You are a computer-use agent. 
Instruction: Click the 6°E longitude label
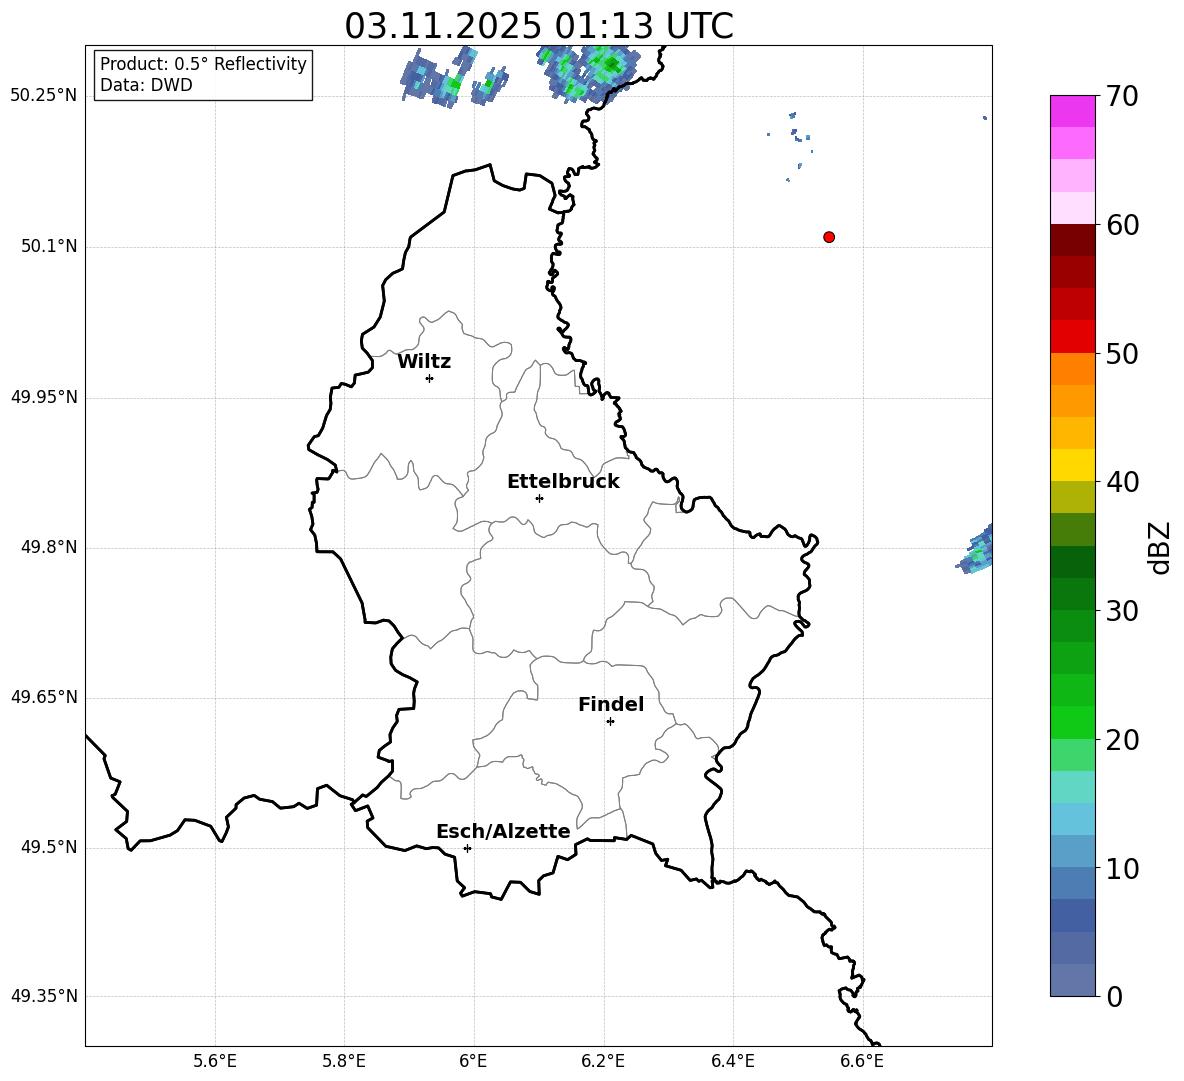[473, 1061]
